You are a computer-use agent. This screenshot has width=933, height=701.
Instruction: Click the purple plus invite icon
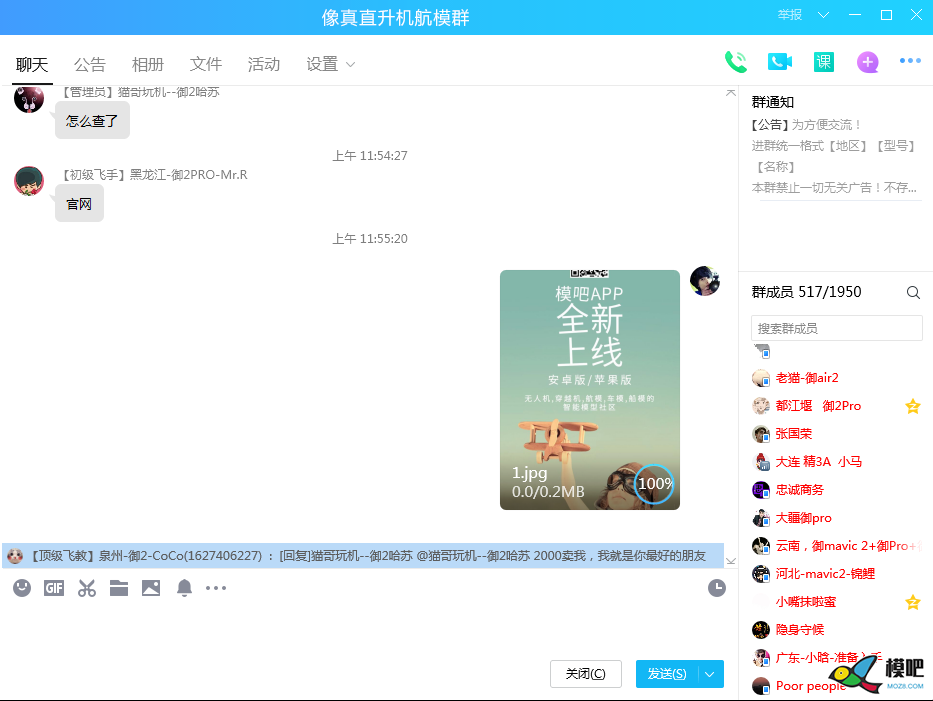coord(868,62)
